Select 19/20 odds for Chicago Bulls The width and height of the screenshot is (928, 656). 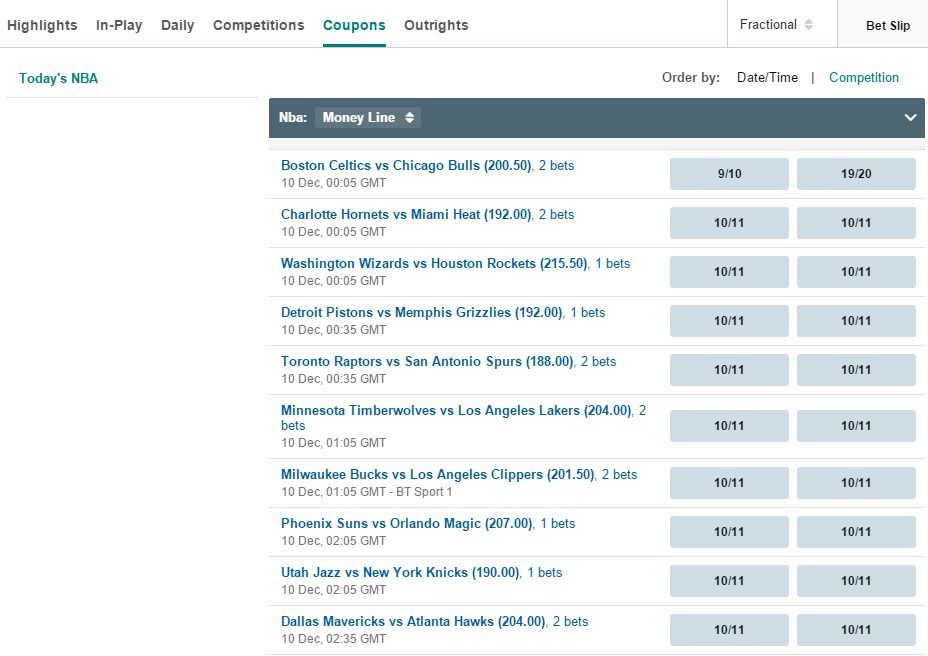tap(856, 173)
